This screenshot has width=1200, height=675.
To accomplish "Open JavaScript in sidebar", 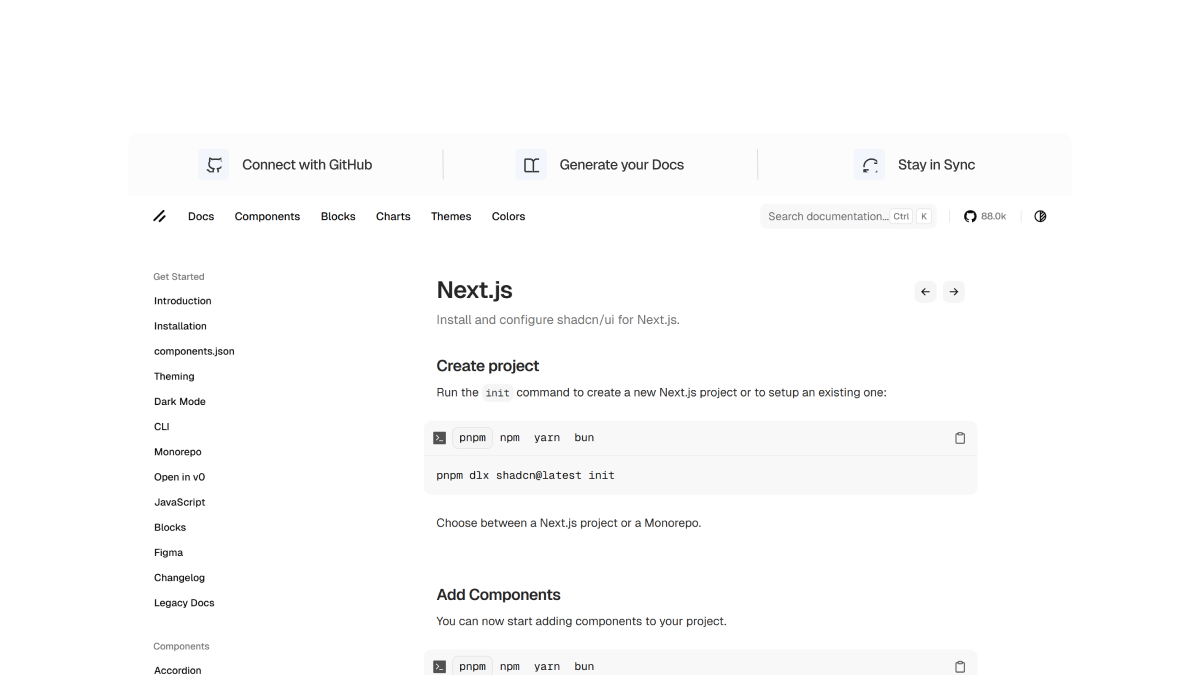I will tap(180, 502).
